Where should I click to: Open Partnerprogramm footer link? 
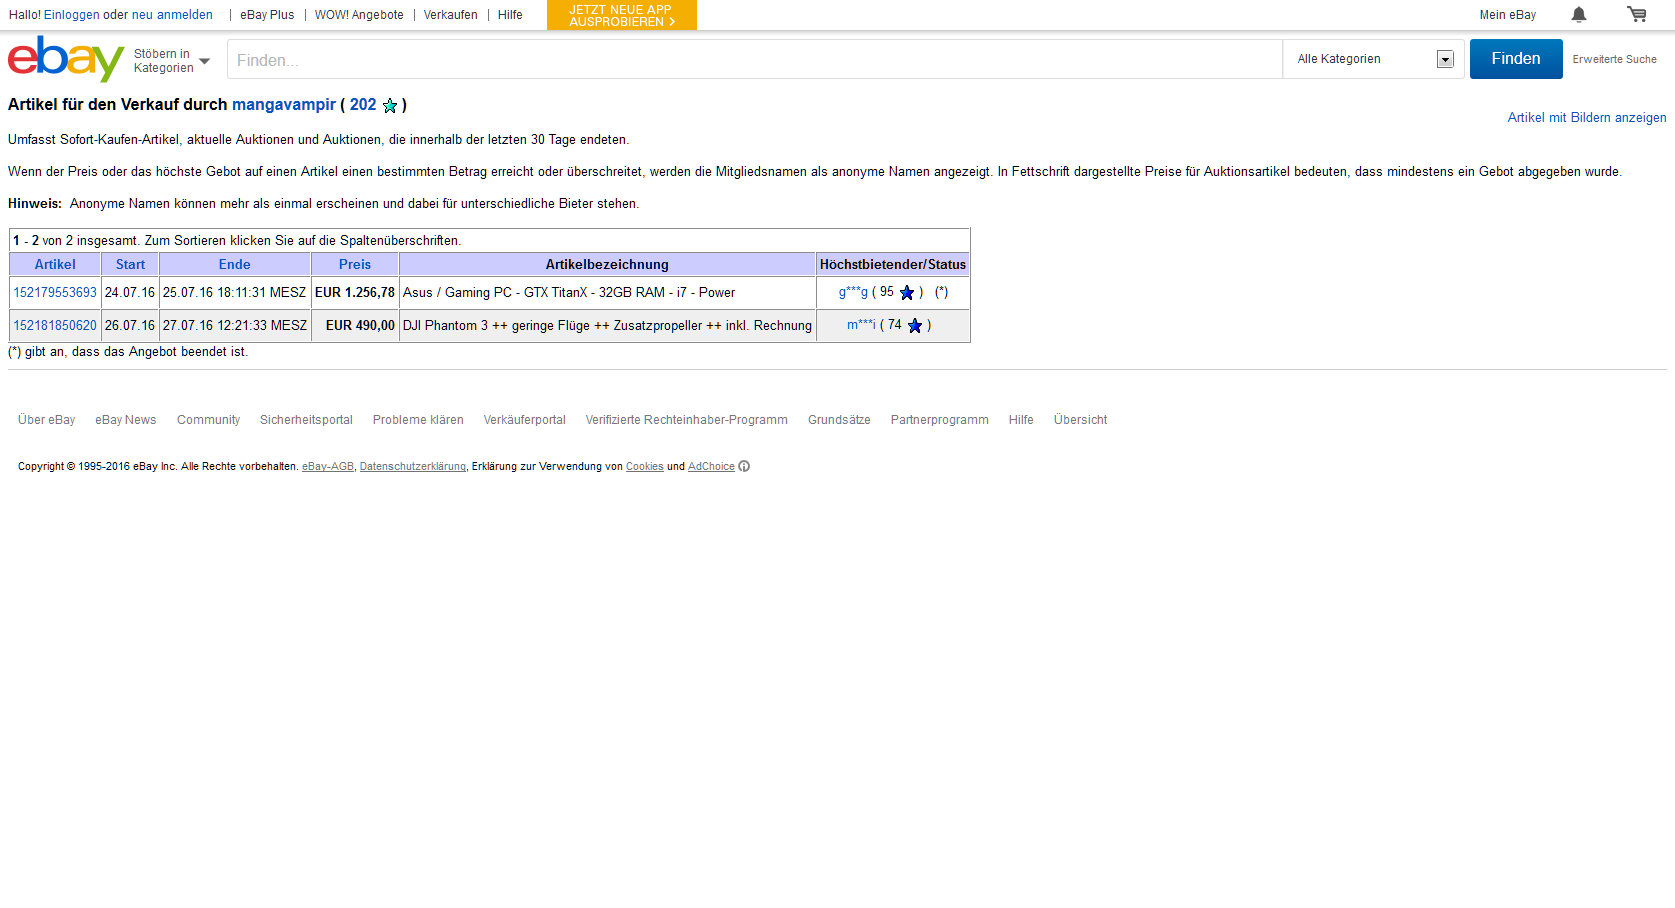pos(939,420)
